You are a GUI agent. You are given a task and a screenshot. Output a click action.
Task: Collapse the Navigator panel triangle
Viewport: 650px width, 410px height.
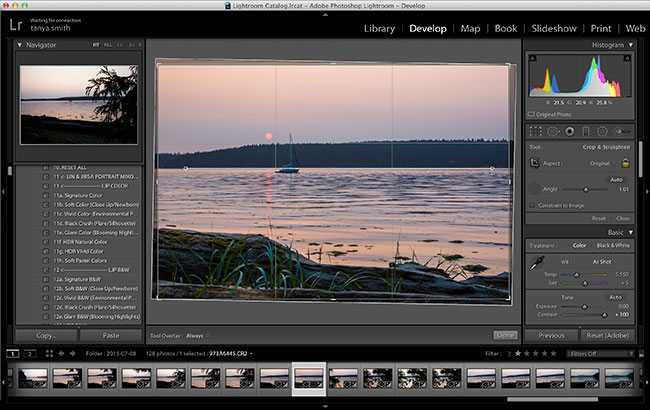(x=19, y=45)
